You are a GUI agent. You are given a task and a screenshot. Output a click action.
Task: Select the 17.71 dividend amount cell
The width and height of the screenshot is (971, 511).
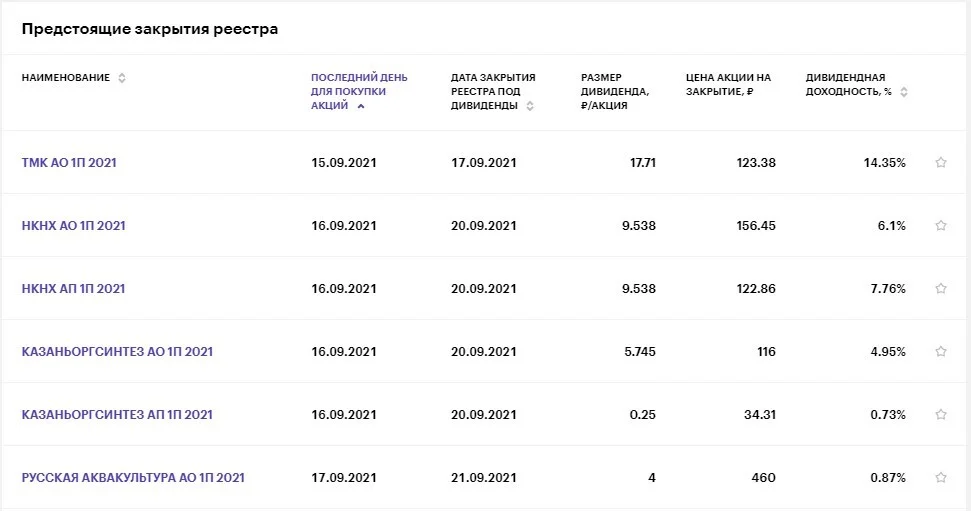[x=643, y=163]
